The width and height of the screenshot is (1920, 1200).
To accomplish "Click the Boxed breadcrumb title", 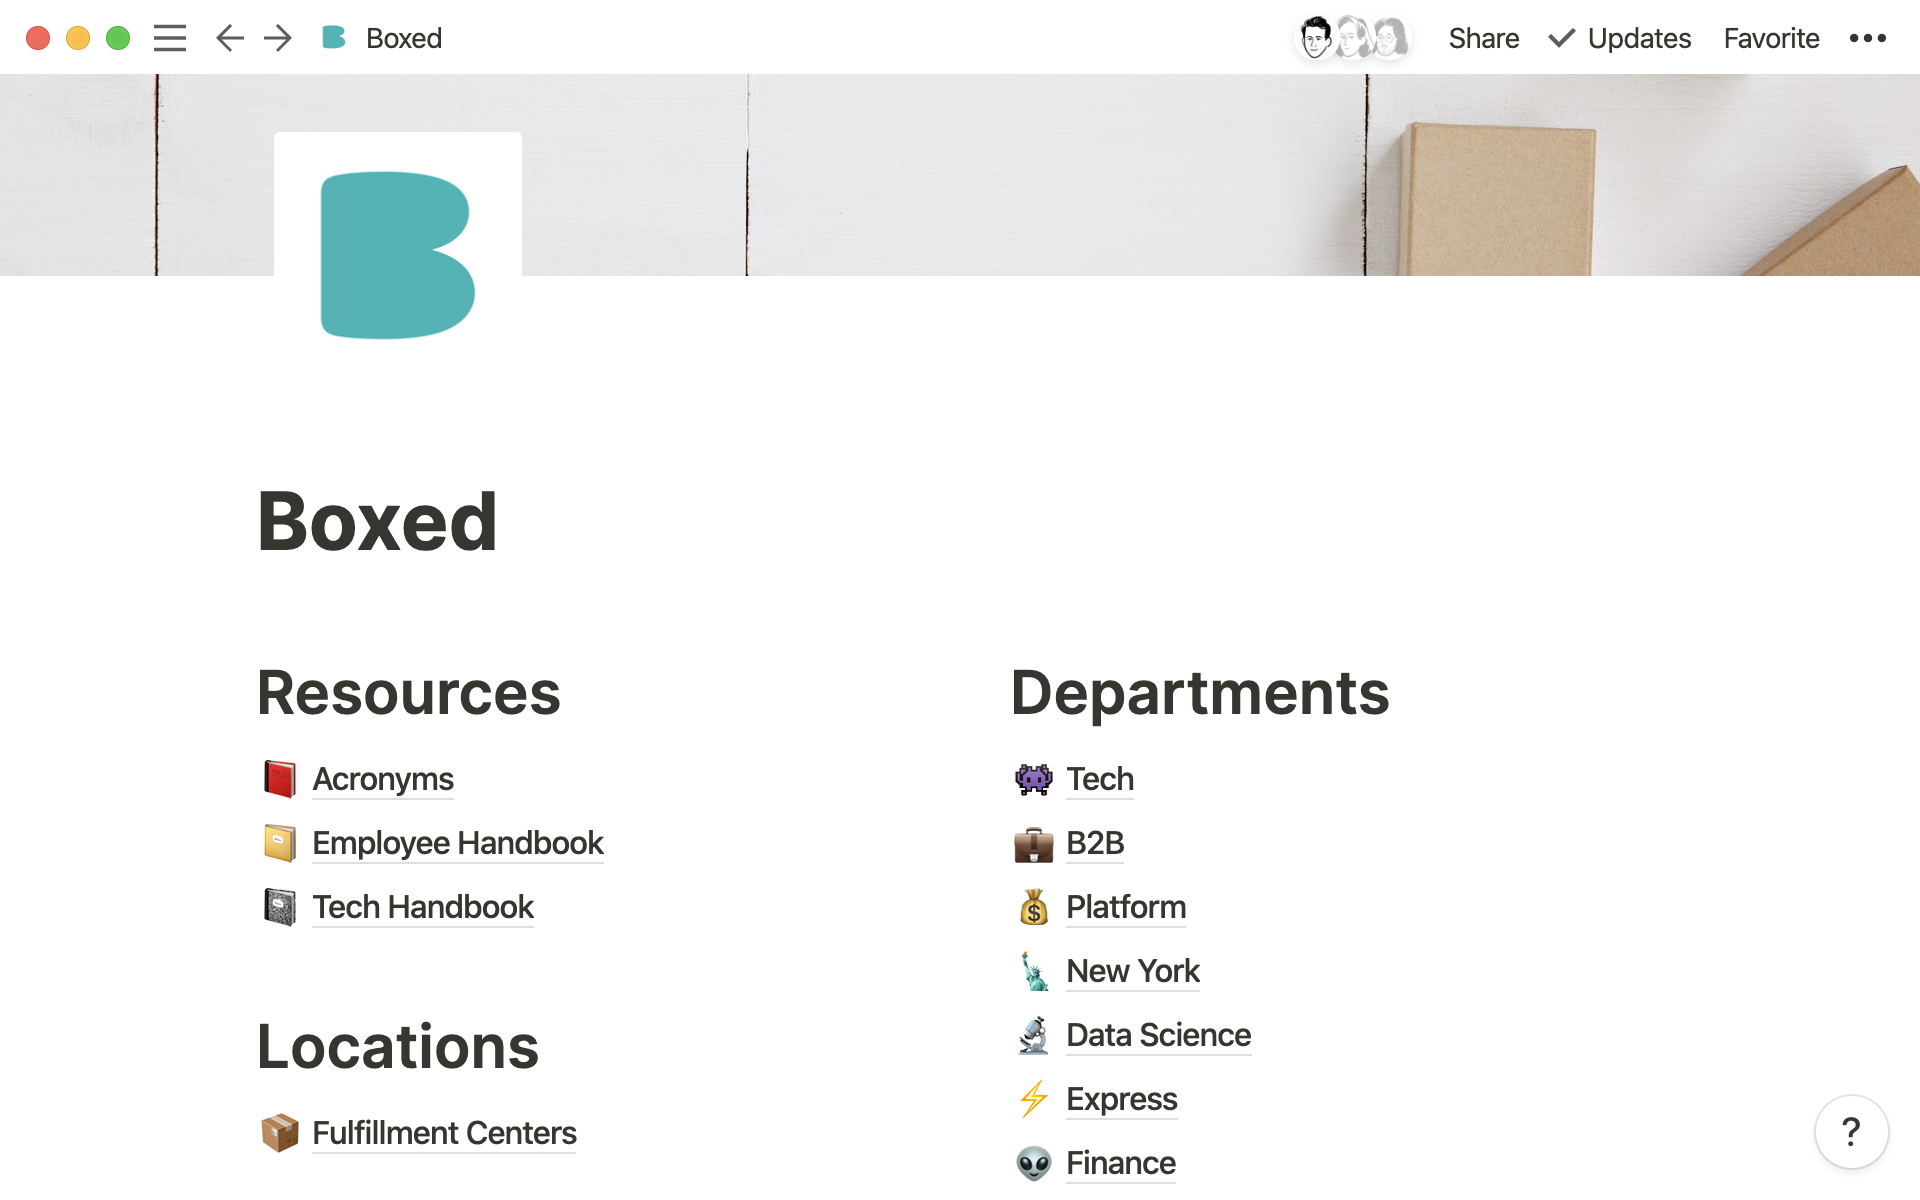I will pos(403,38).
